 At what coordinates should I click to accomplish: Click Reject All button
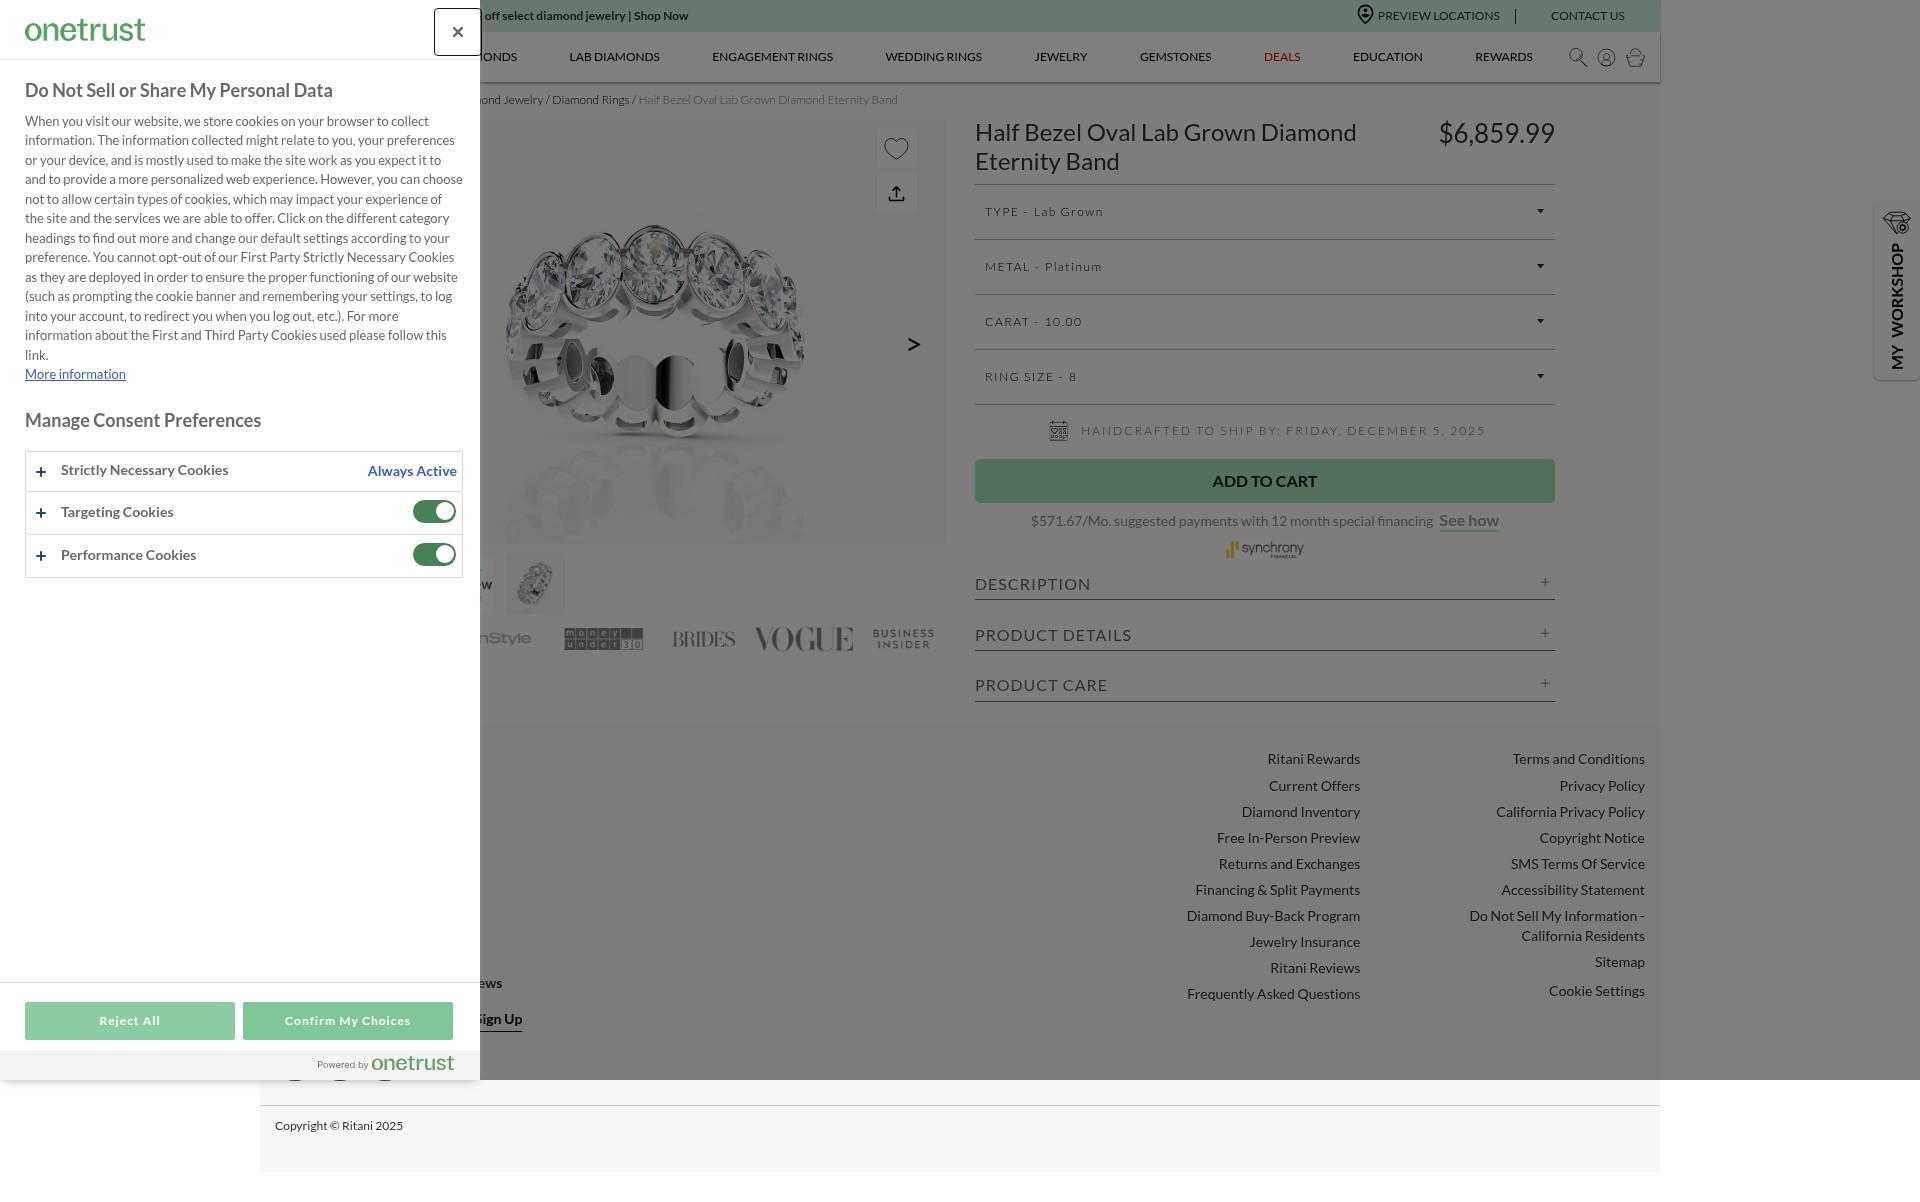[130, 1021]
